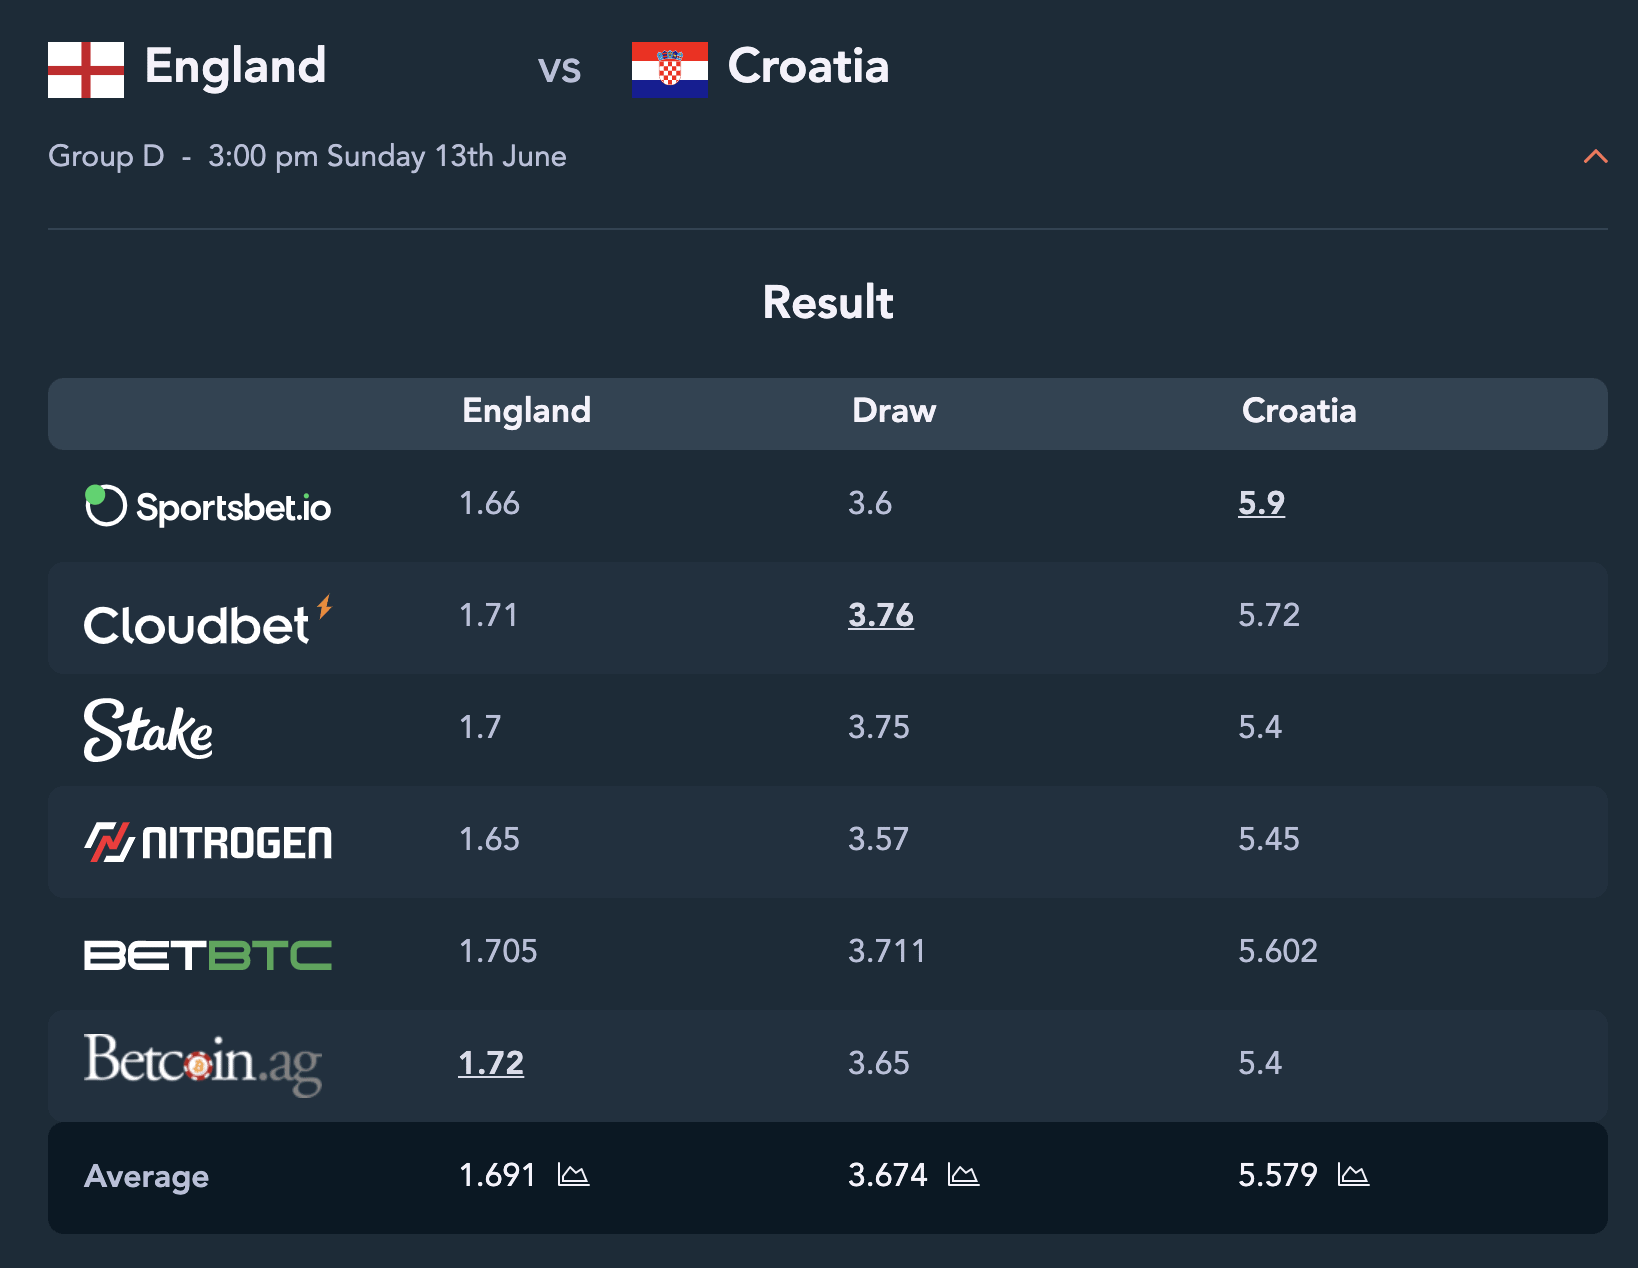Image resolution: width=1638 pixels, height=1268 pixels.
Task: Click the Draw column header
Action: pos(894,411)
